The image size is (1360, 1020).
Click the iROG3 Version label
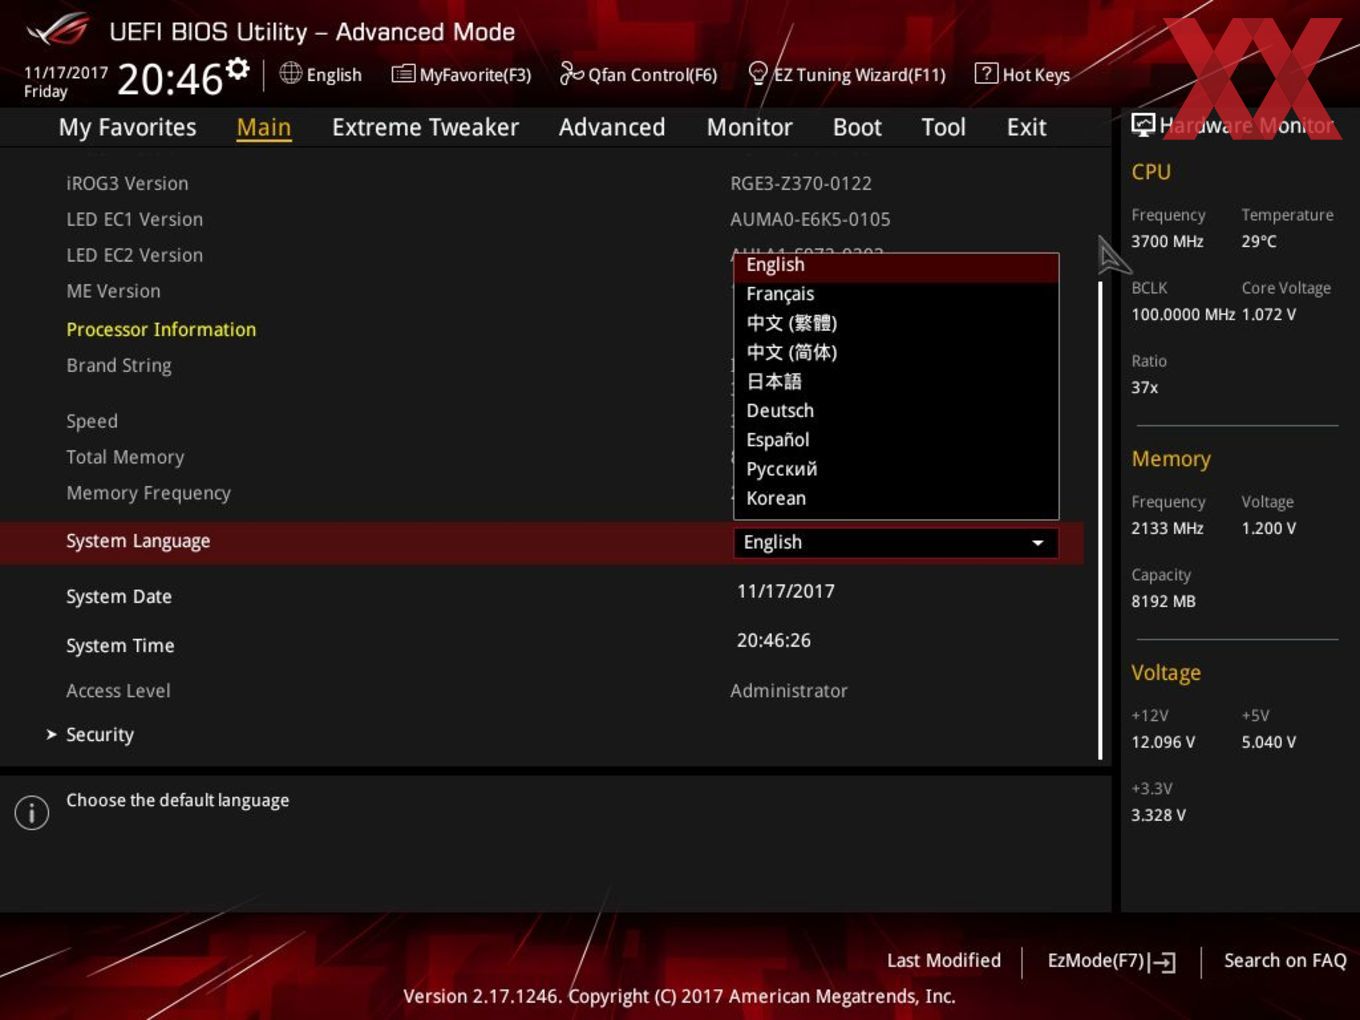(127, 184)
